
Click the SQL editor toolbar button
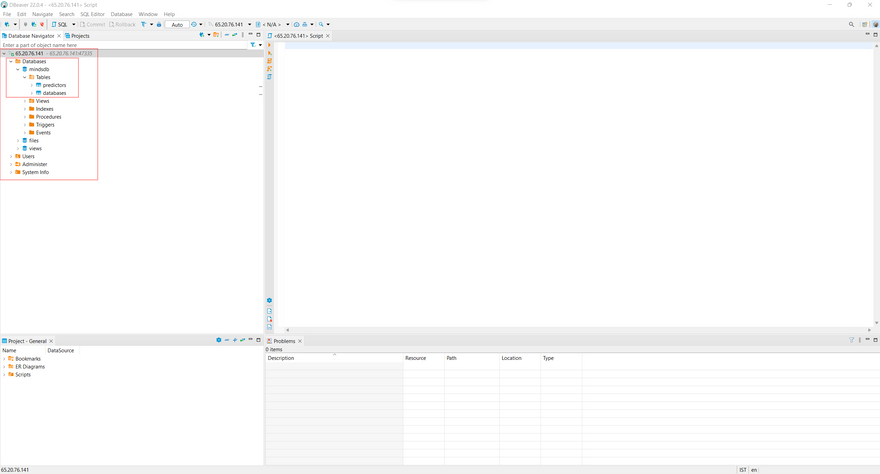click(60, 24)
